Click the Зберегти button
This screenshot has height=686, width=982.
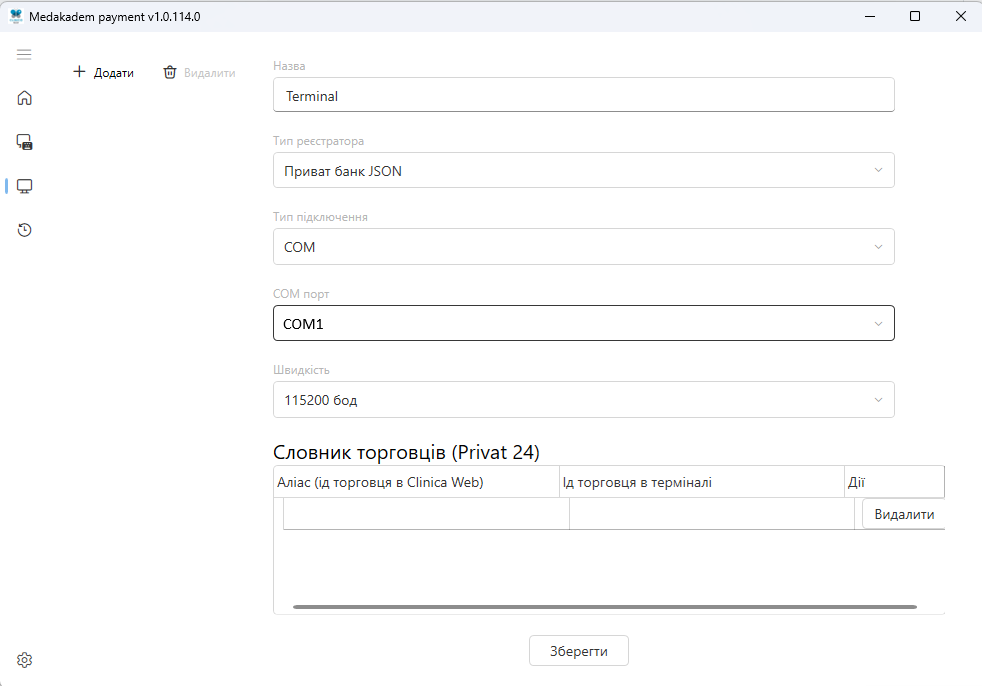[579, 651]
